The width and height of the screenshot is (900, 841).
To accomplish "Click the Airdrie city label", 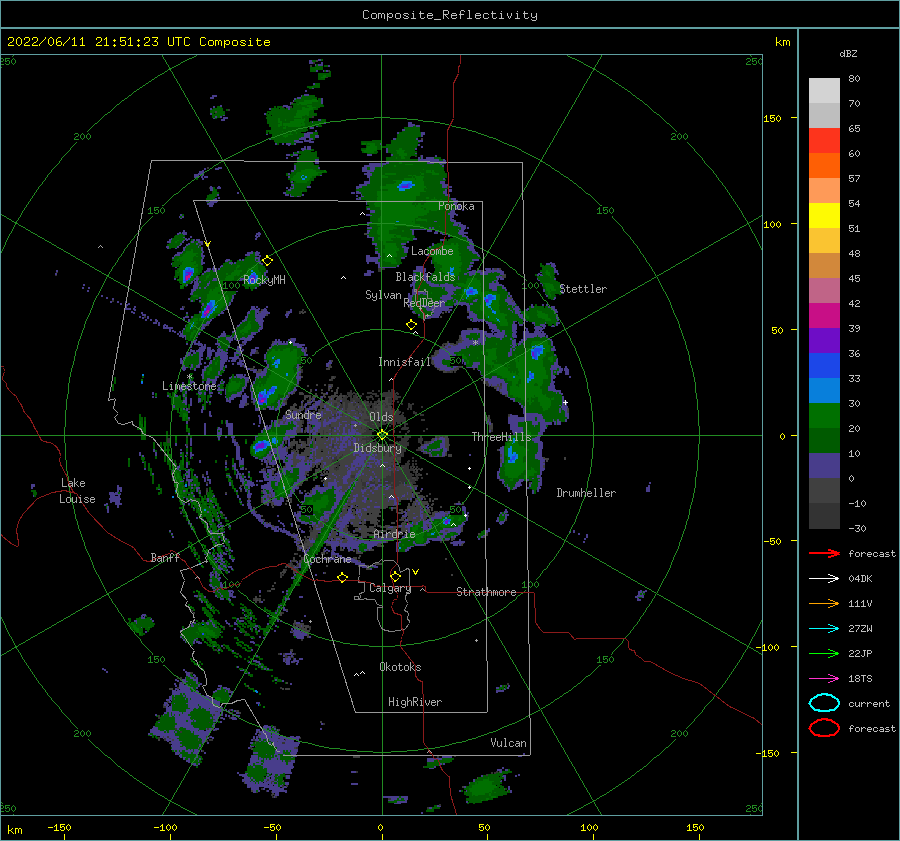I will coord(394,534).
